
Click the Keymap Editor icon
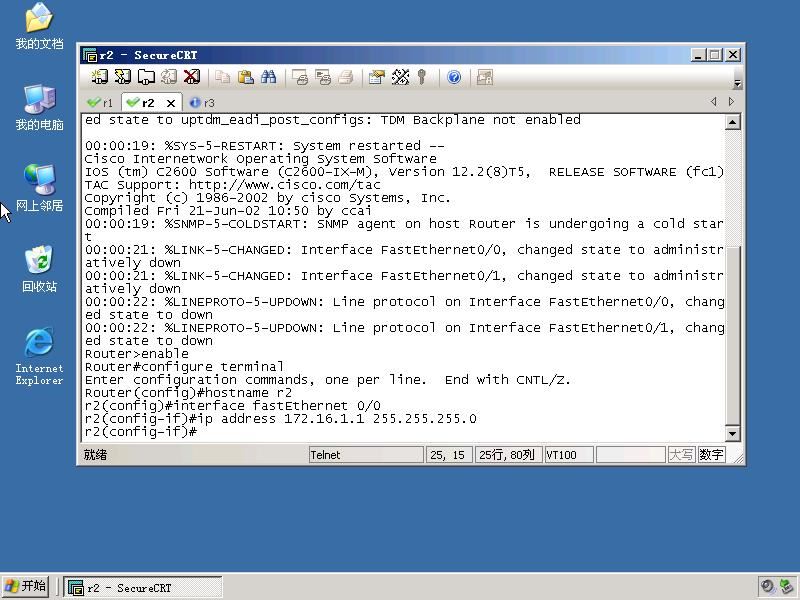coord(400,77)
